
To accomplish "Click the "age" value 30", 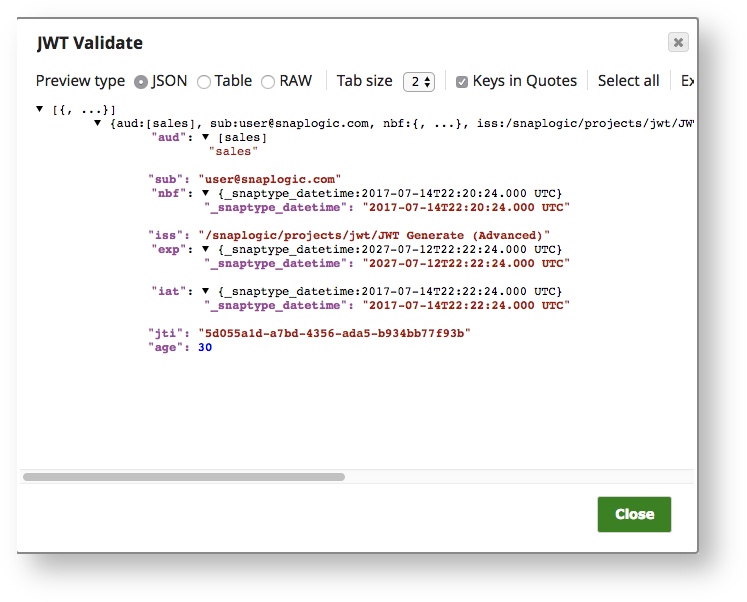I will (x=204, y=347).
